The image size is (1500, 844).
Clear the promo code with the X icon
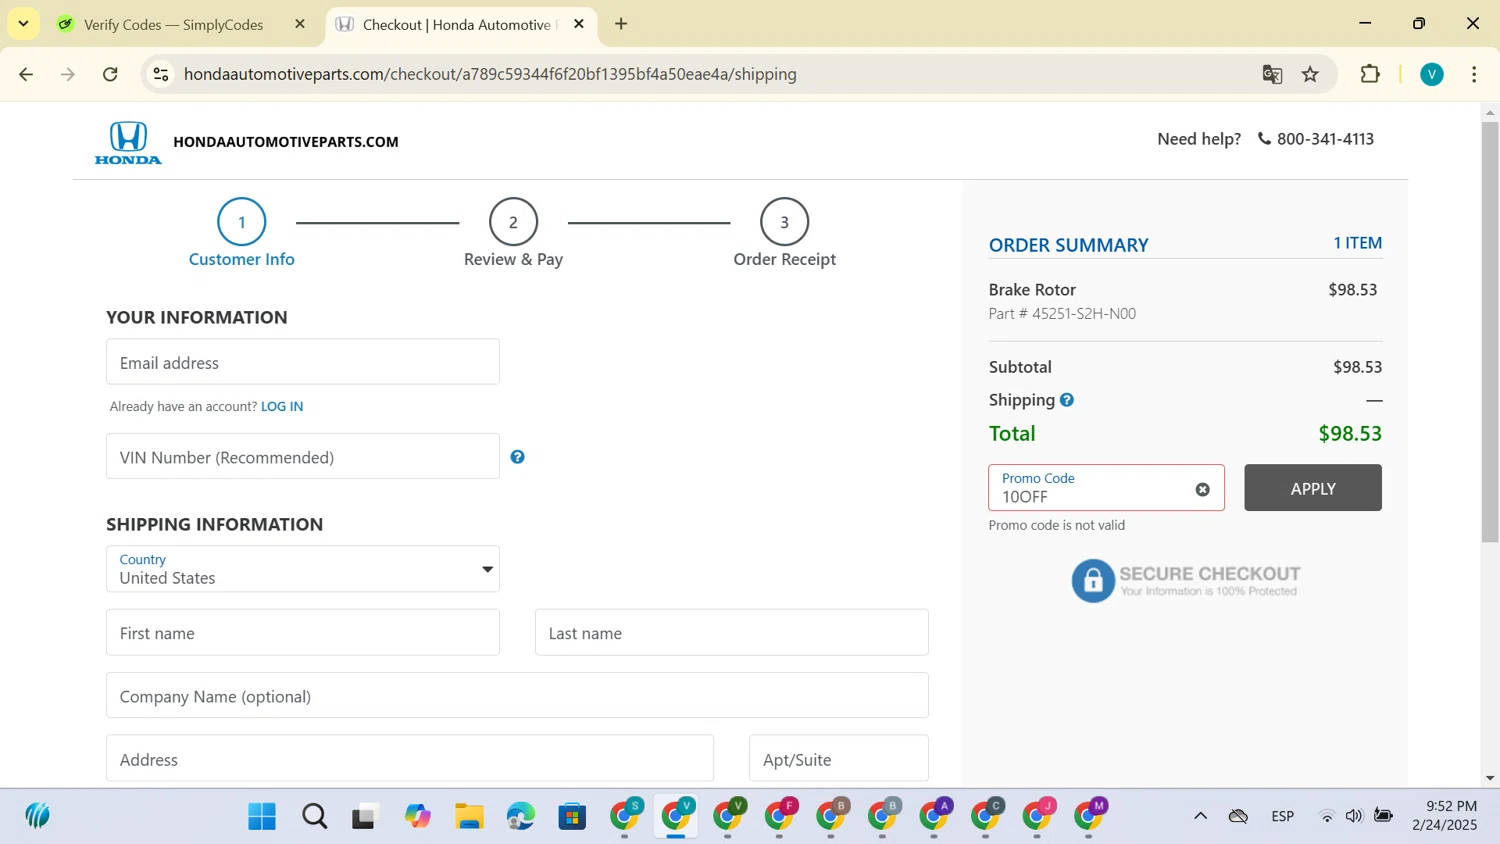1202,489
